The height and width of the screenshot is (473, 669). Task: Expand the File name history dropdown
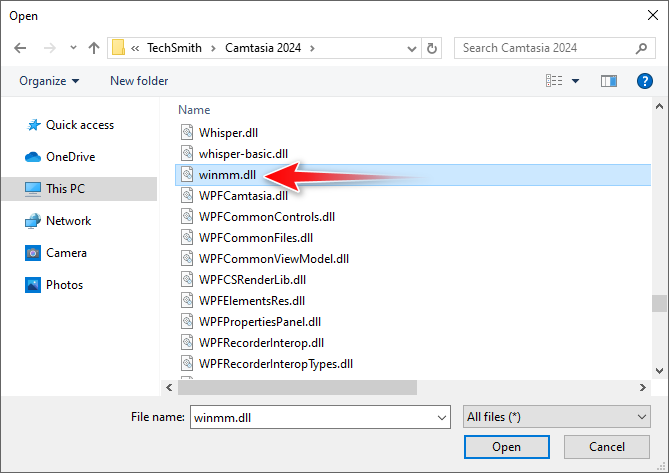point(441,416)
